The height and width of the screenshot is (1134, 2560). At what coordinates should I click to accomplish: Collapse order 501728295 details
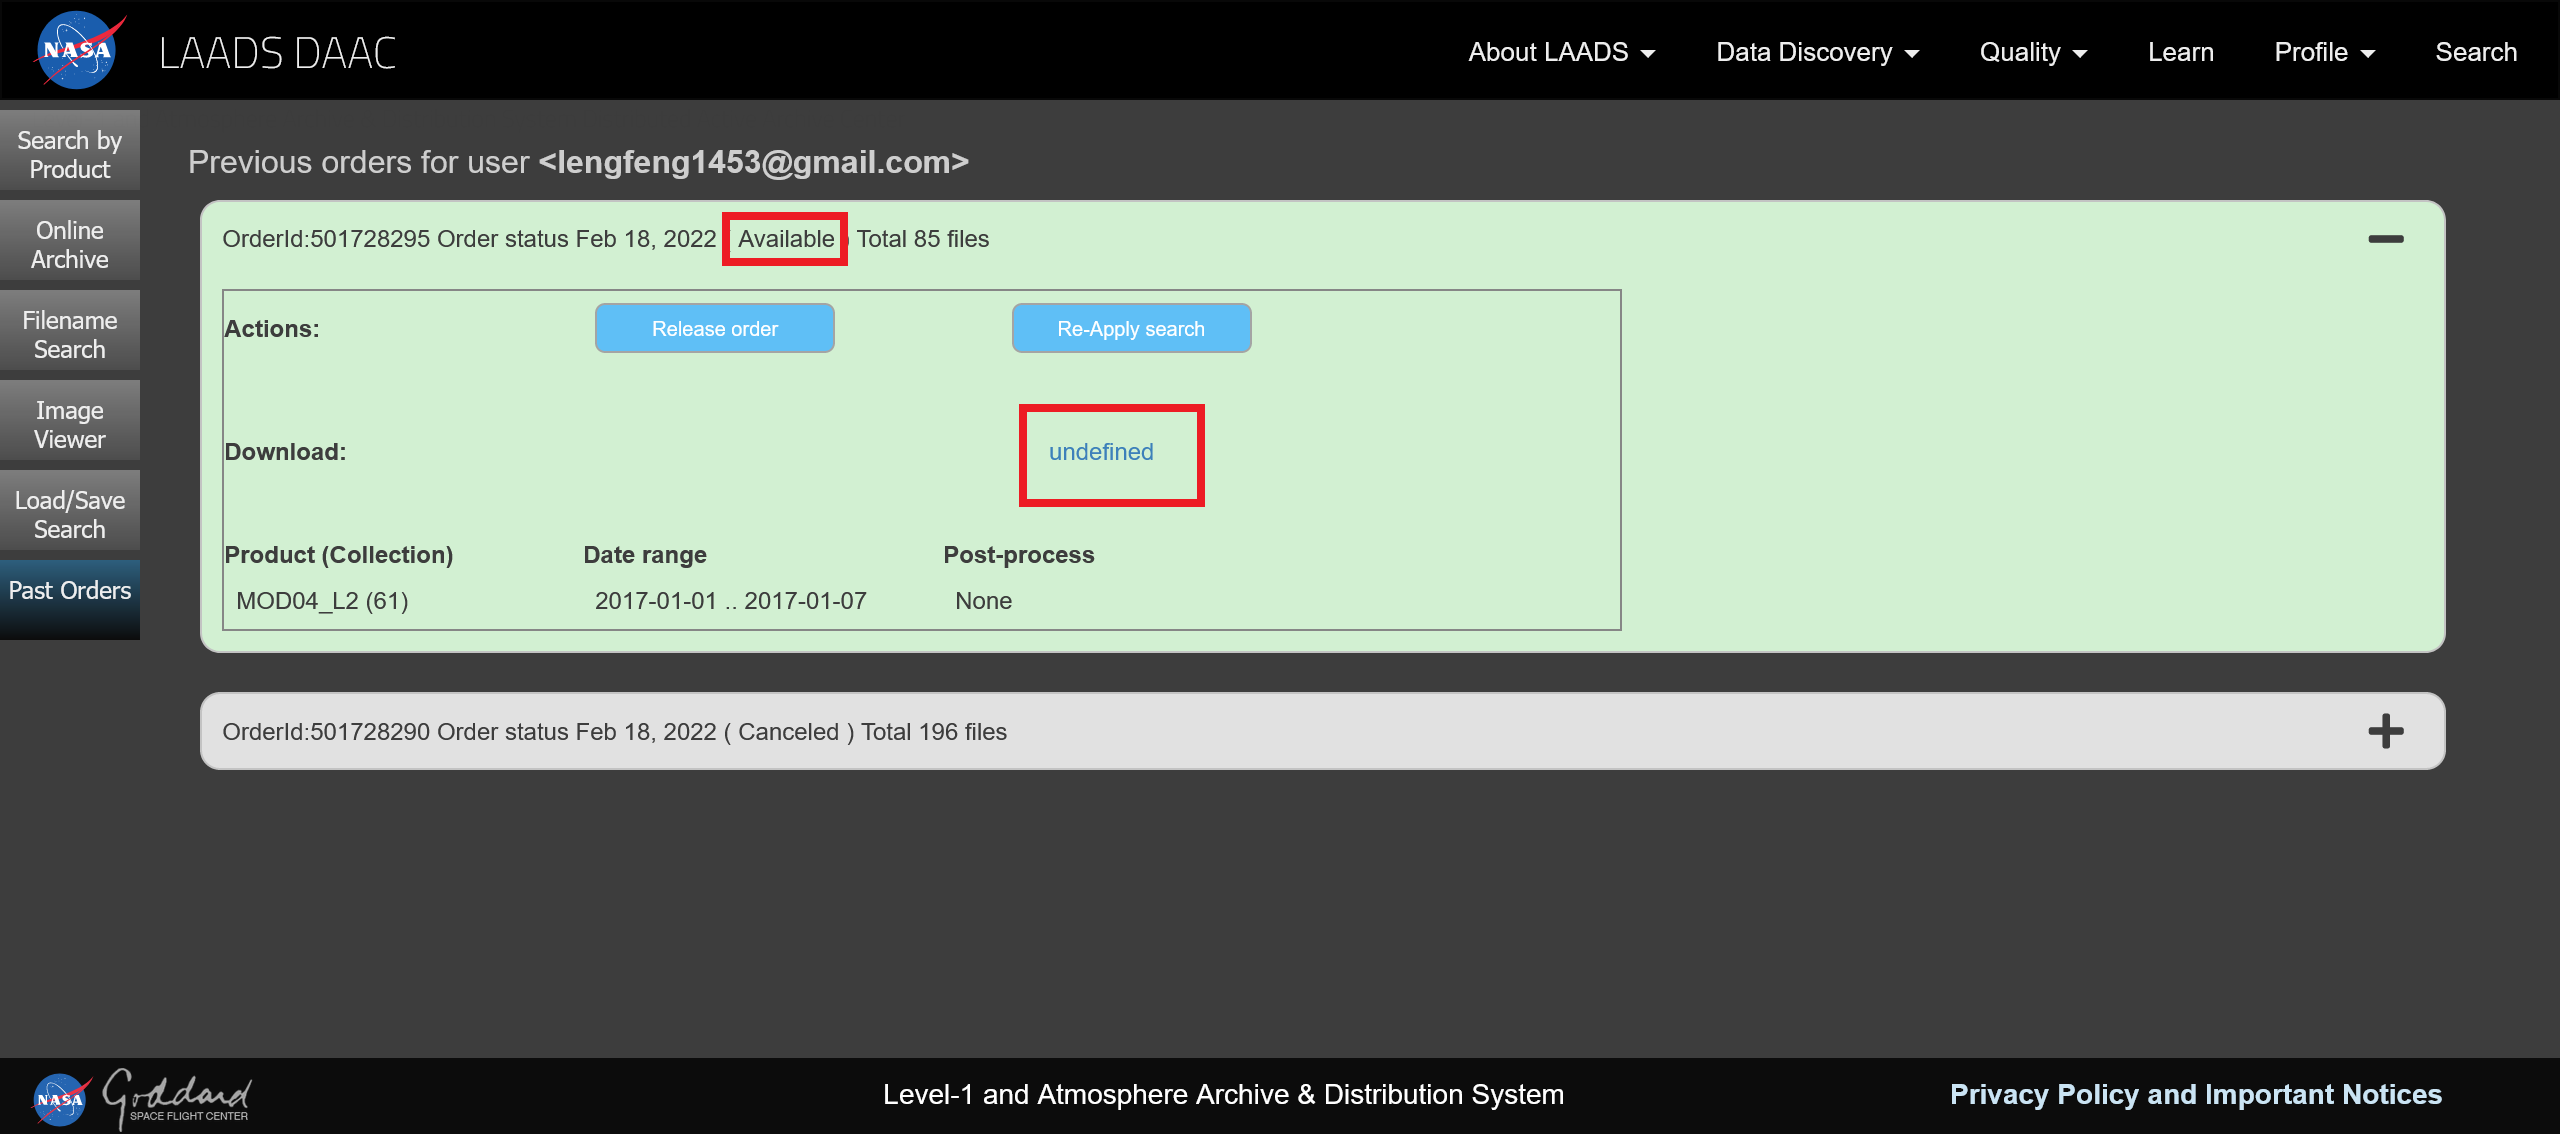coord(2387,239)
